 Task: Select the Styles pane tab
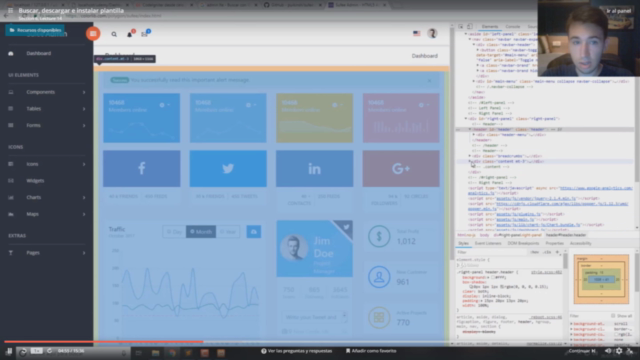point(463,243)
